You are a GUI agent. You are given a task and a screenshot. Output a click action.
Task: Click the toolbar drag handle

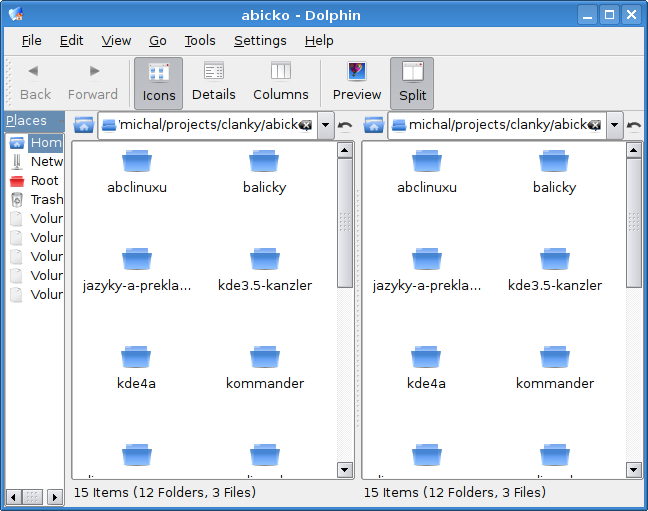click(x=9, y=83)
